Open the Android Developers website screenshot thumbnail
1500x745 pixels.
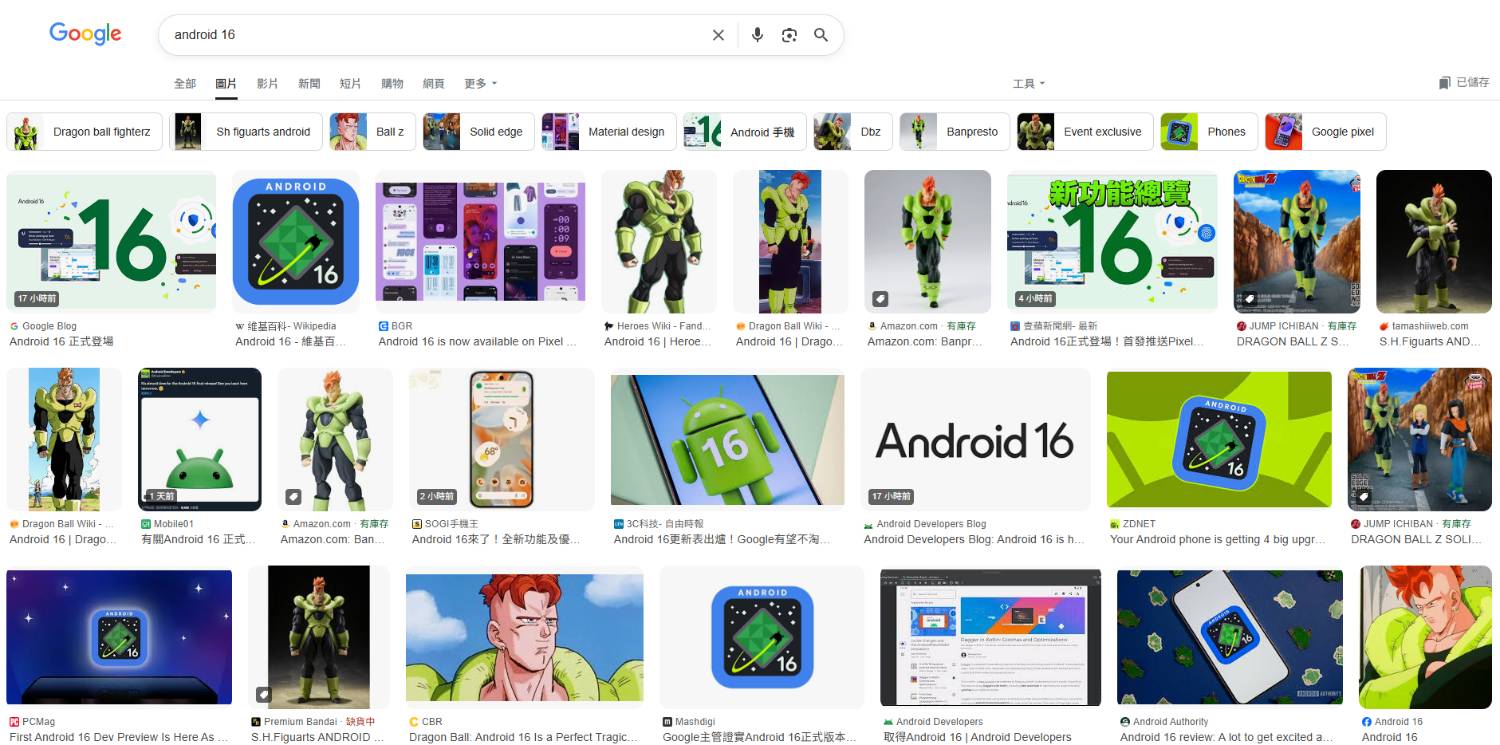(x=990, y=637)
